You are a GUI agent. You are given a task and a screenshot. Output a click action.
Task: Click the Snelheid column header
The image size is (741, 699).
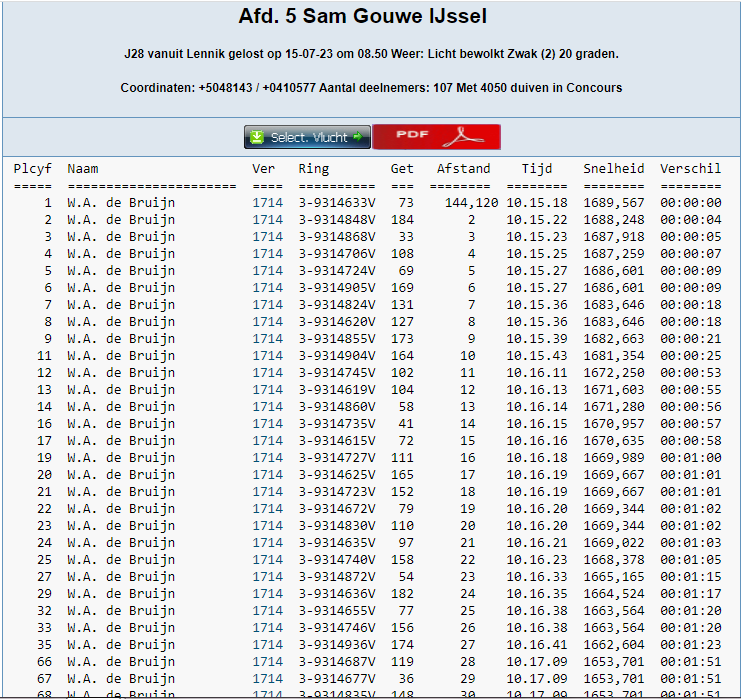tap(614, 169)
